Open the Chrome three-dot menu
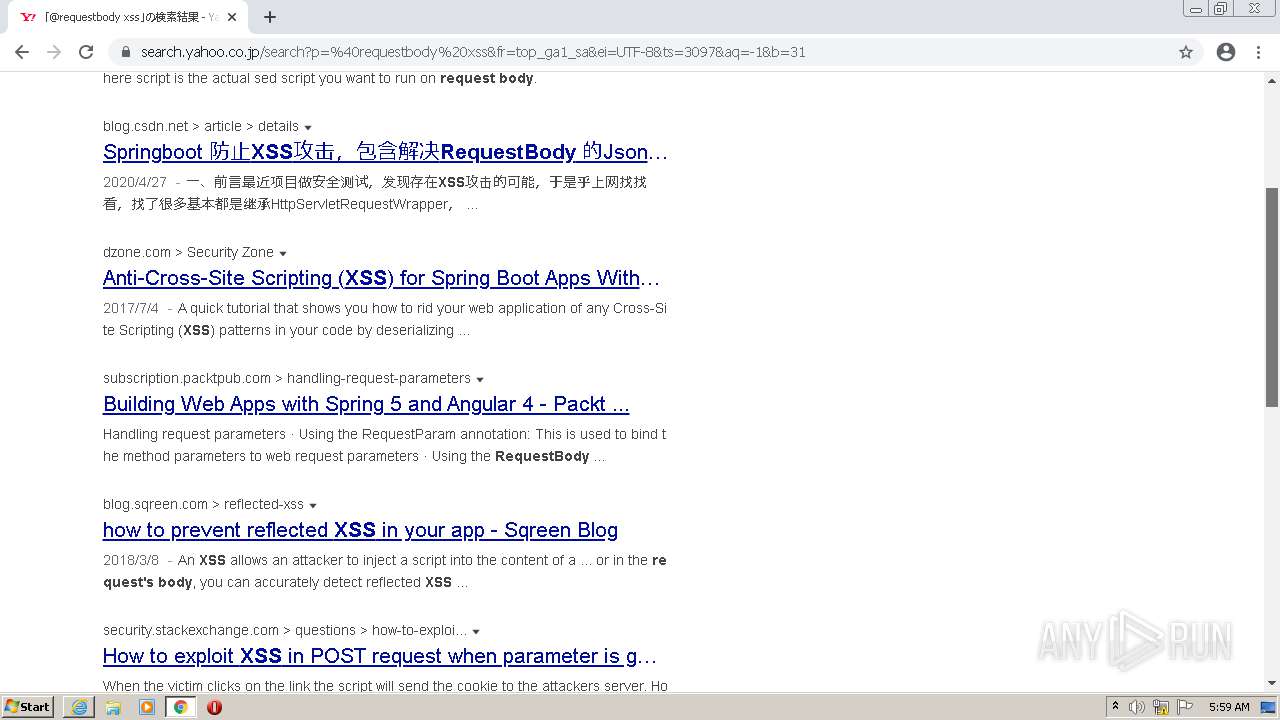The width and height of the screenshot is (1280, 720). tap(1258, 52)
